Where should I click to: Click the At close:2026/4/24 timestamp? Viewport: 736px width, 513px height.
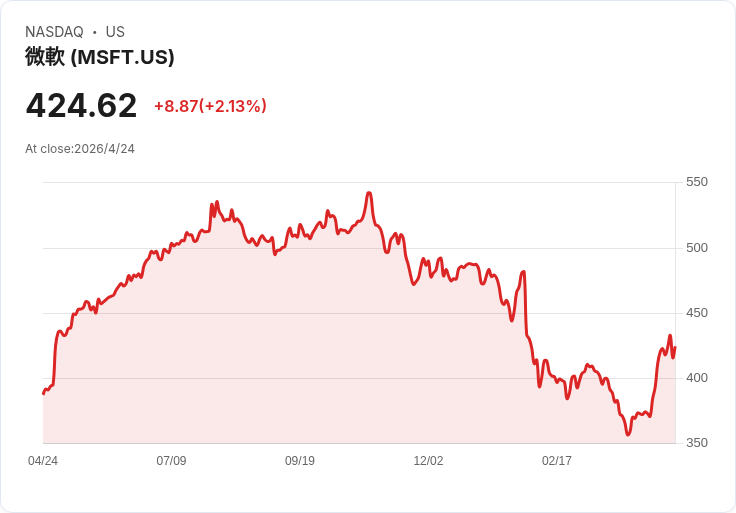(80, 149)
